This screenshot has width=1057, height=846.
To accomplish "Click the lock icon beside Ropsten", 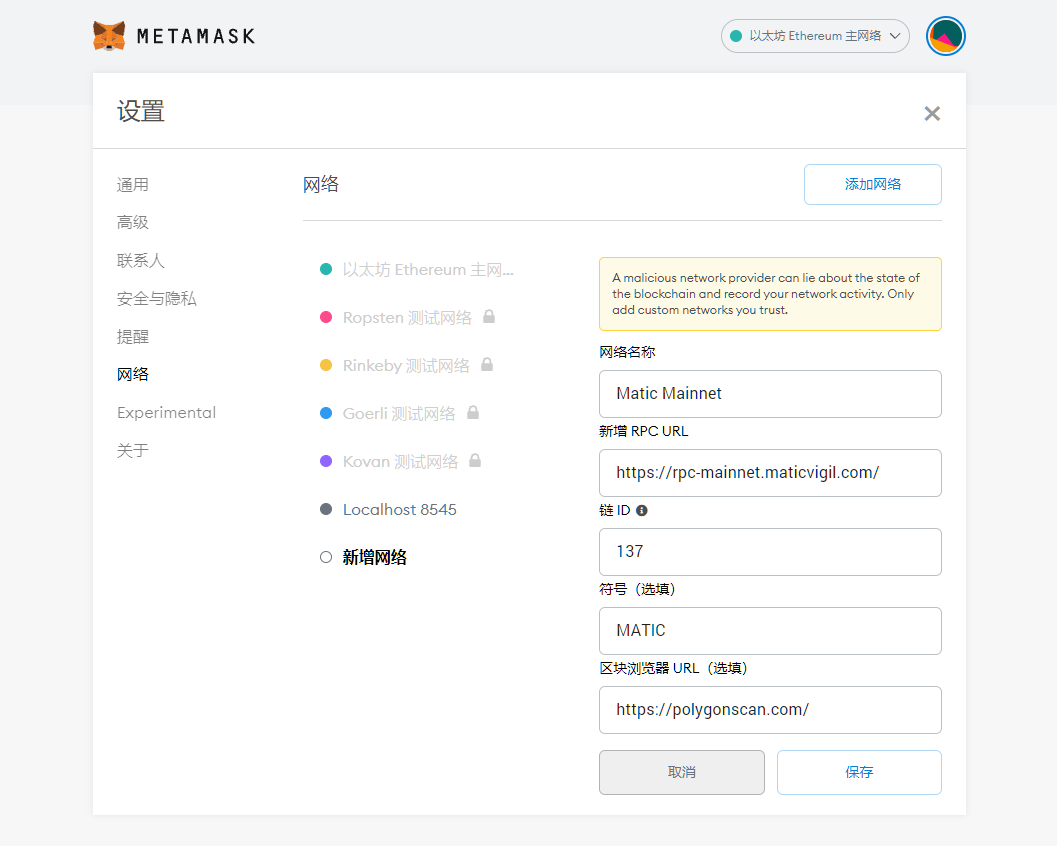I will (x=489, y=317).
